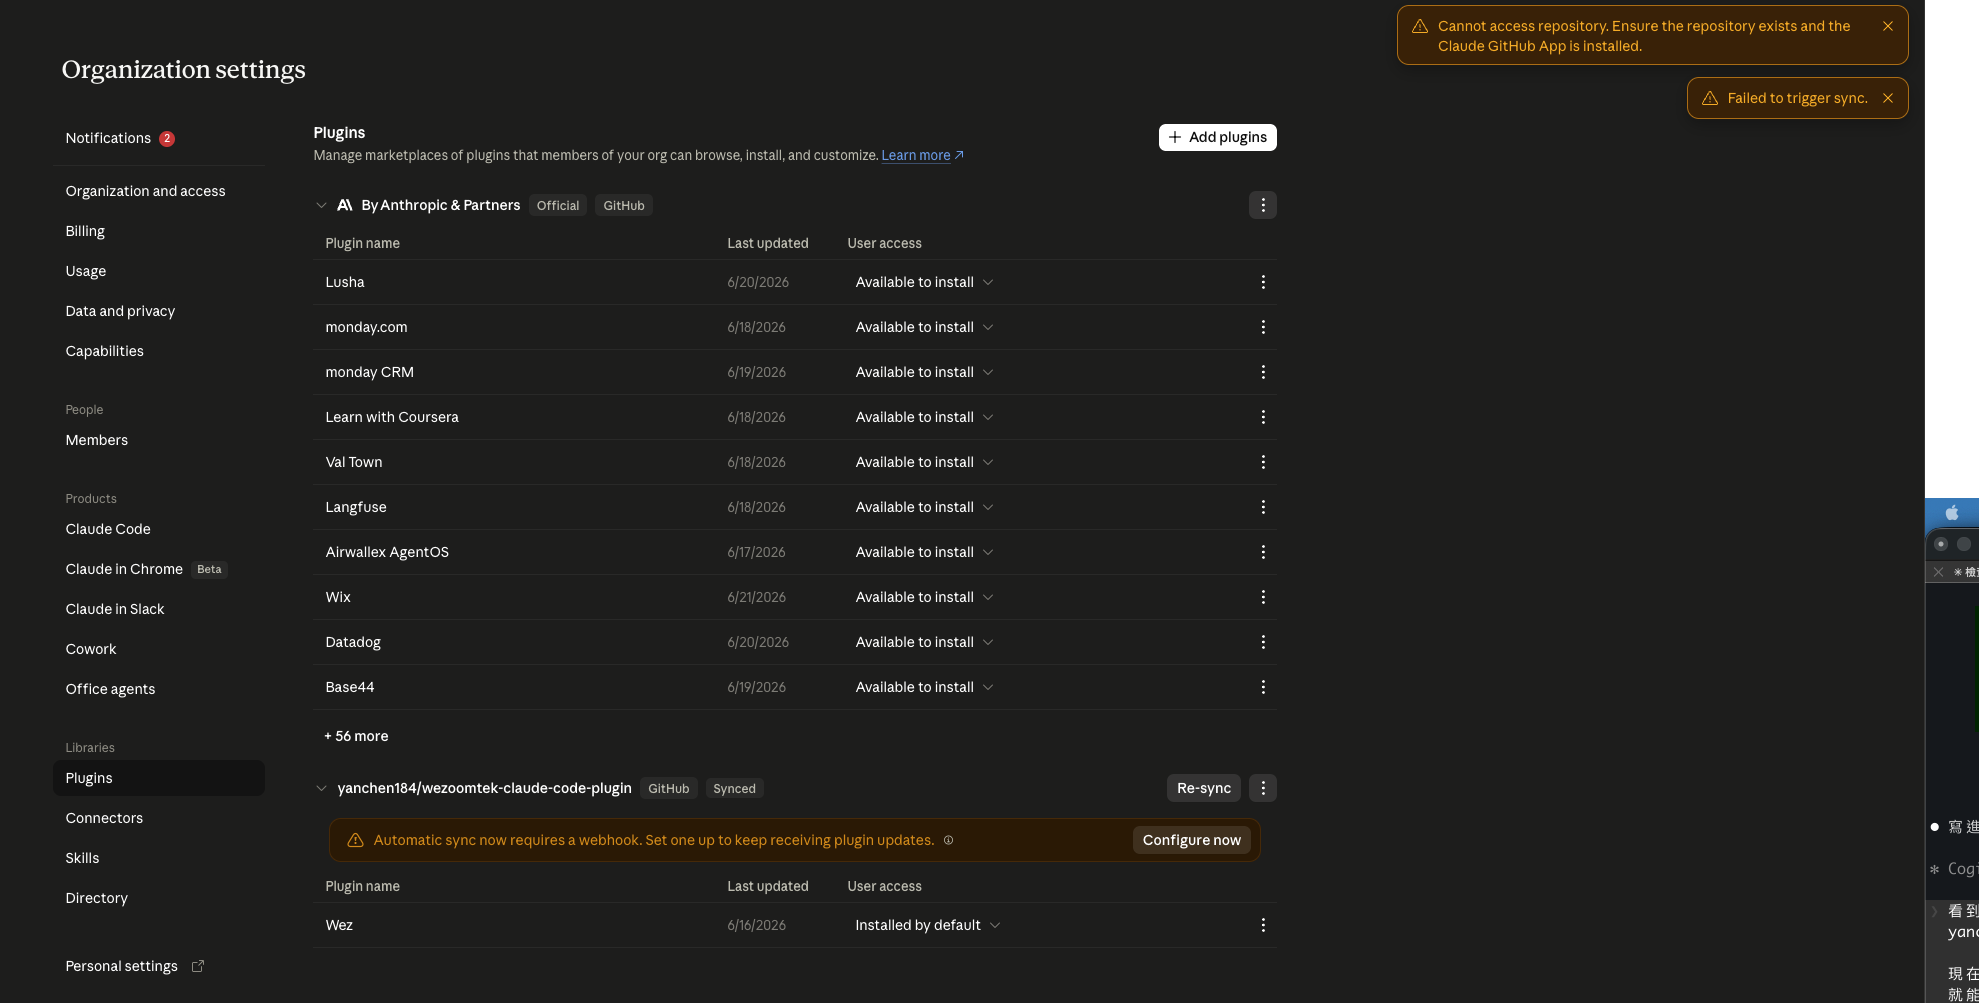This screenshot has height=1003, width=1979.
Task: Click the Personal settings external link icon
Action: 198,966
